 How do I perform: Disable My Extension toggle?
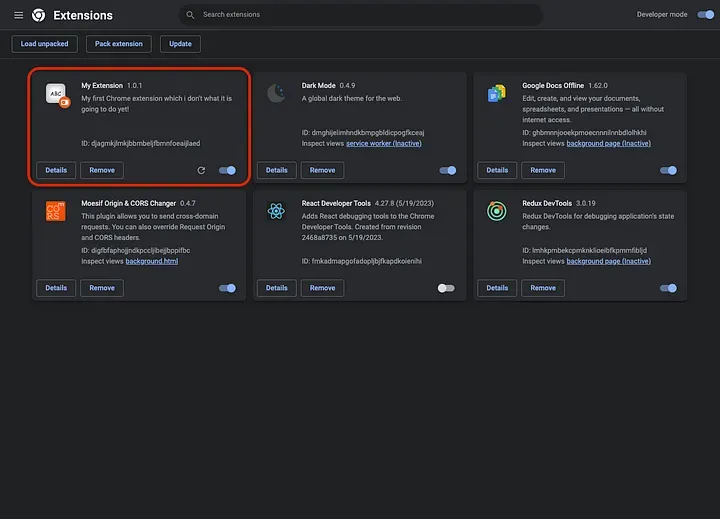[x=227, y=170]
